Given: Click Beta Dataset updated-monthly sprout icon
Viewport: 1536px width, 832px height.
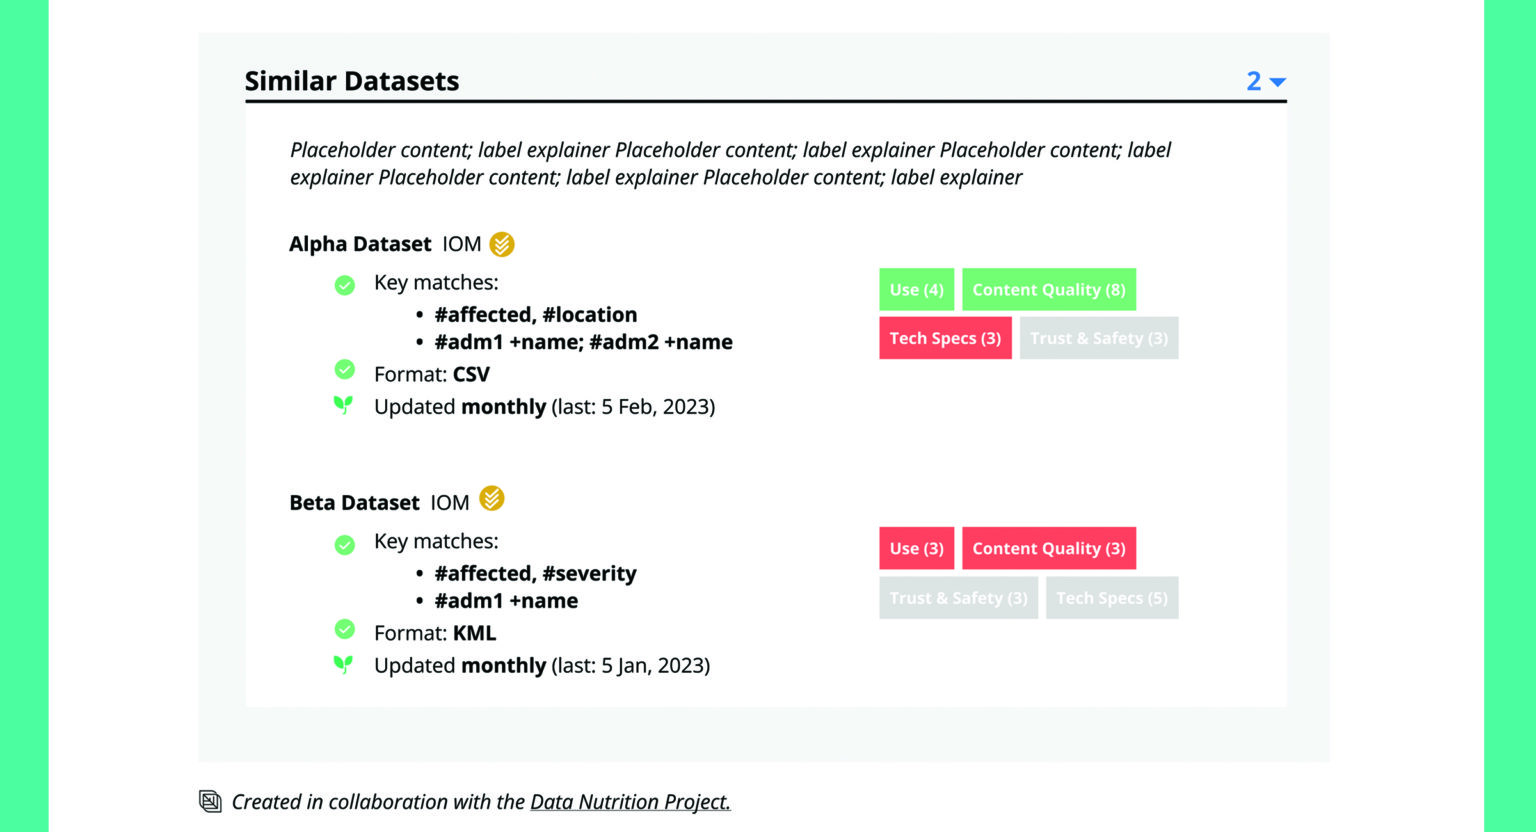Looking at the screenshot, I should pyautogui.click(x=343, y=664).
